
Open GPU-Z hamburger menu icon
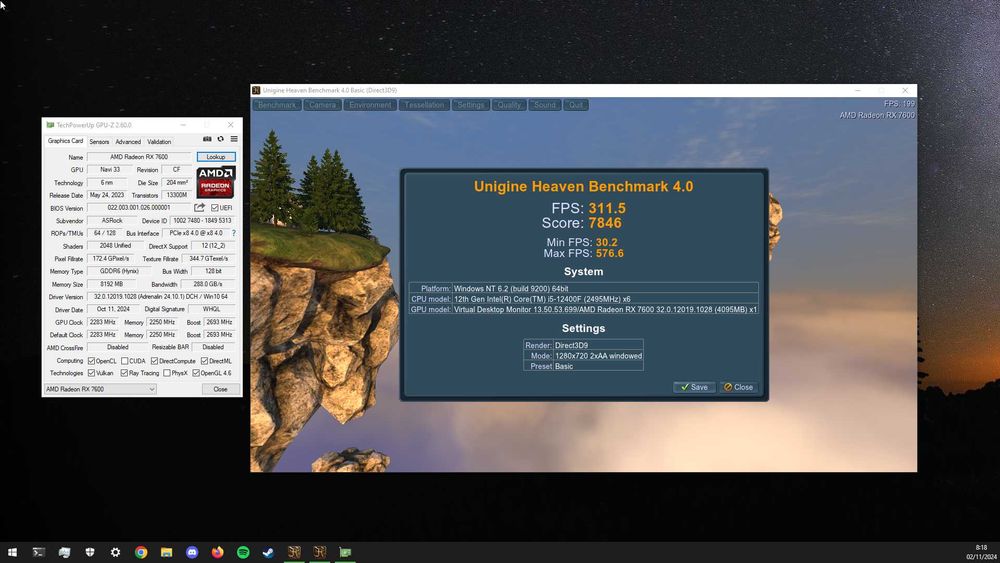click(234, 139)
